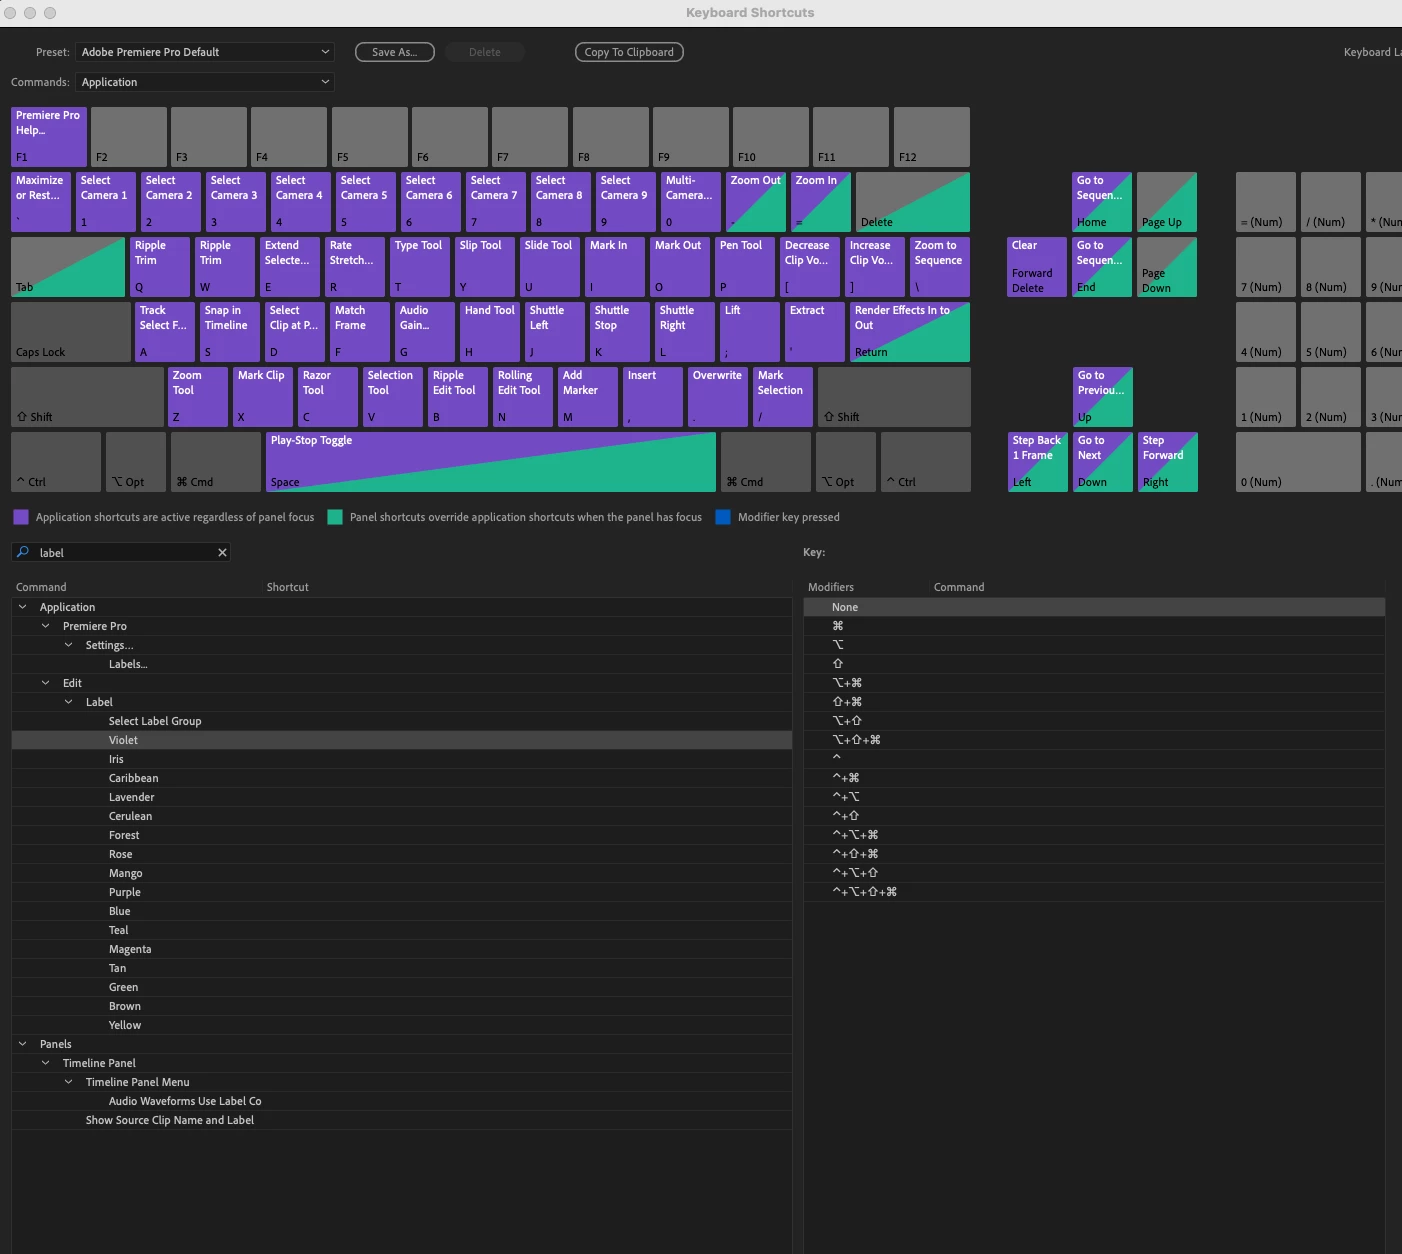Click Copy To Clipboard button
Viewport: 1402px width, 1254px height.
click(629, 52)
